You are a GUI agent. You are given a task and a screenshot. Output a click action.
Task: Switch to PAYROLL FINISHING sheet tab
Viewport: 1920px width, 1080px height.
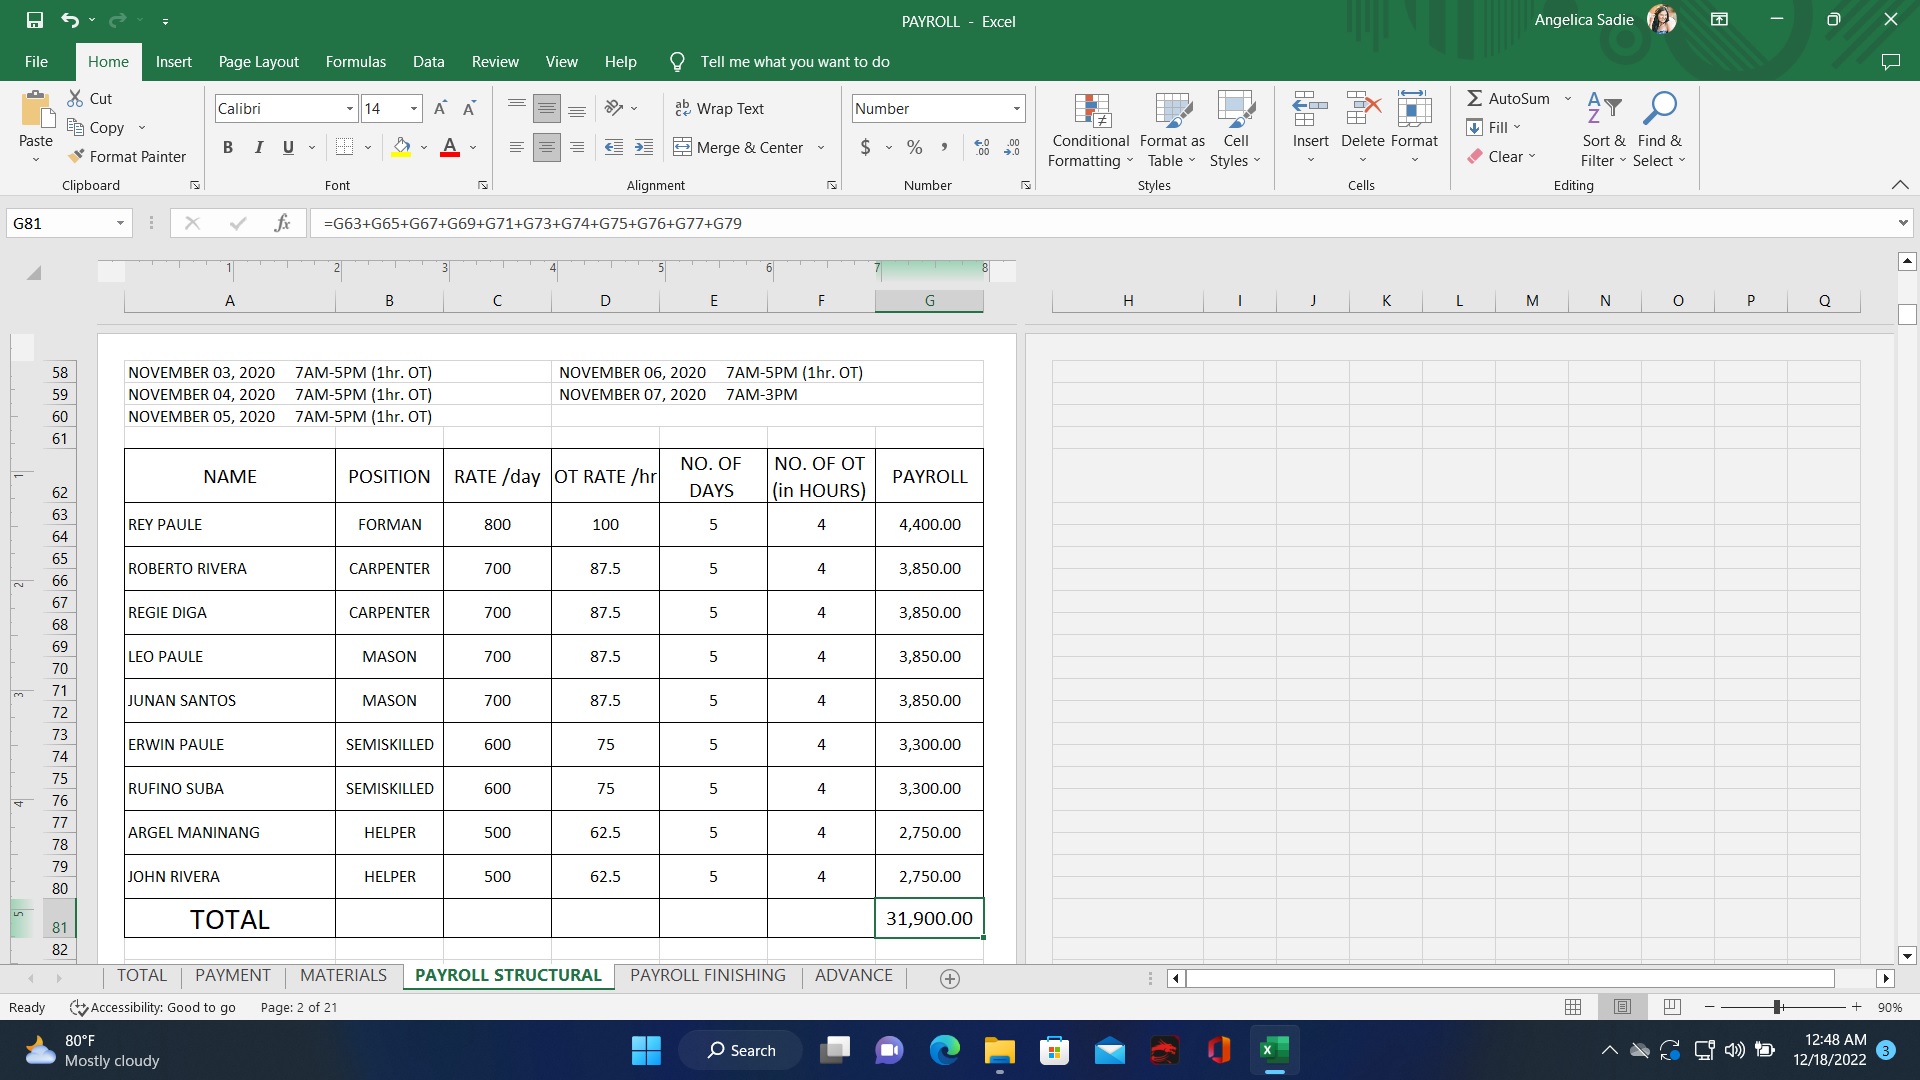707,975
